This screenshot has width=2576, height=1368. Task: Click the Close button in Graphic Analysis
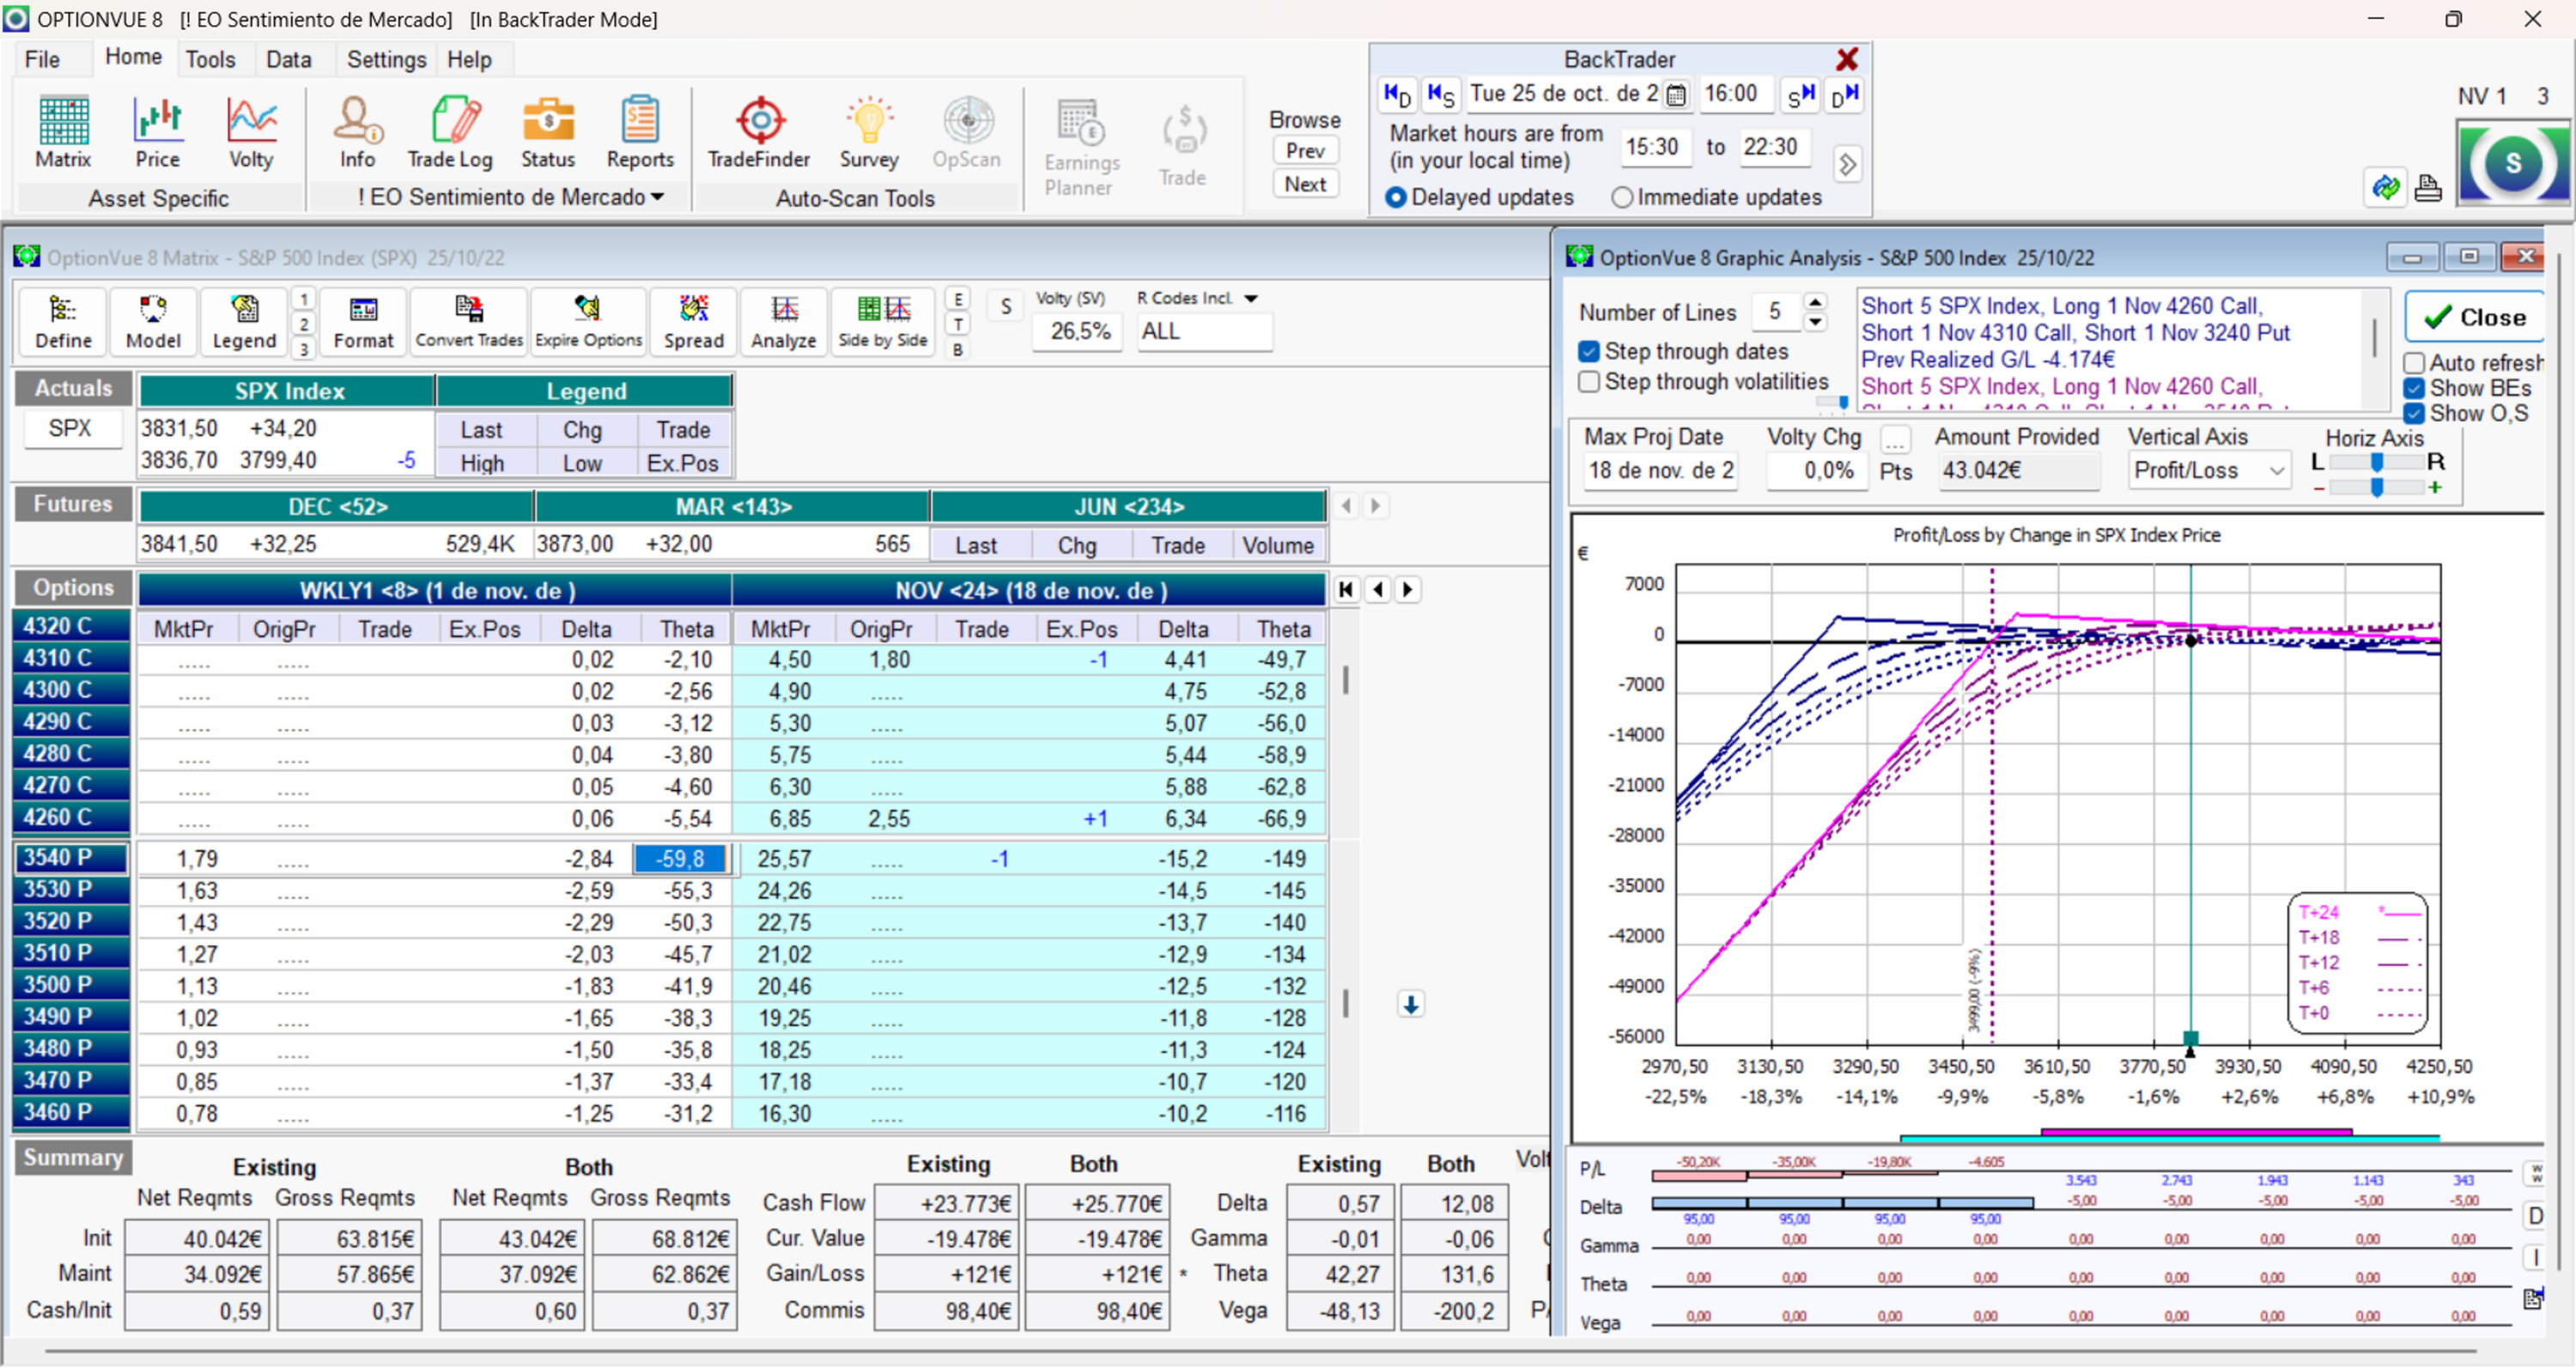(x=2474, y=317)
